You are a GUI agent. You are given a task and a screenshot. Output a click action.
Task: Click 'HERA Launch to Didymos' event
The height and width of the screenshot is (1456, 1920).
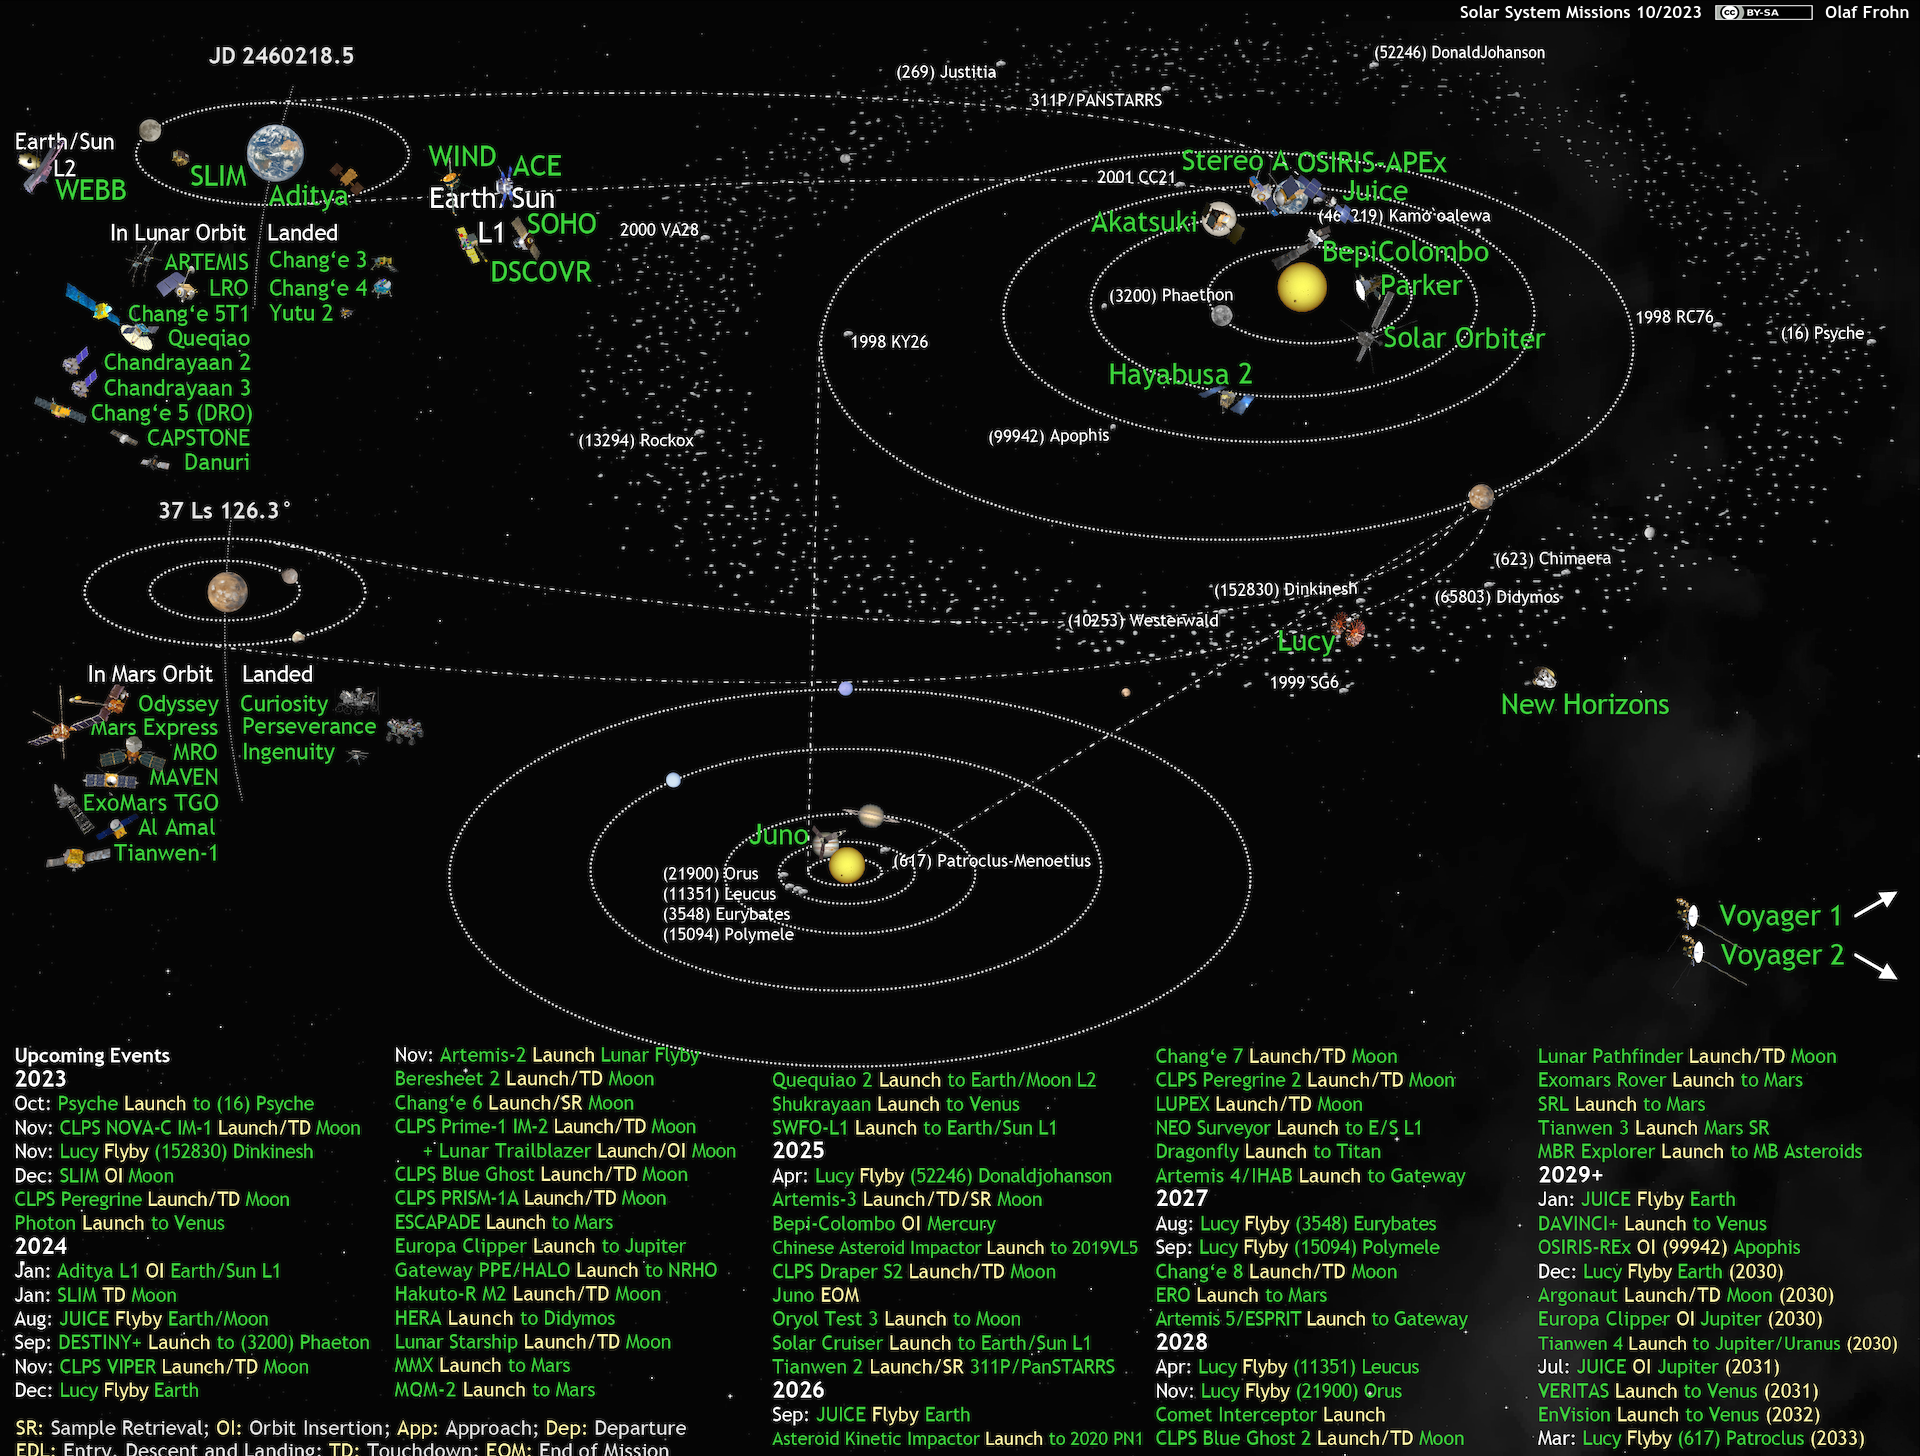pyautogui.click(x=505, y=1318)
